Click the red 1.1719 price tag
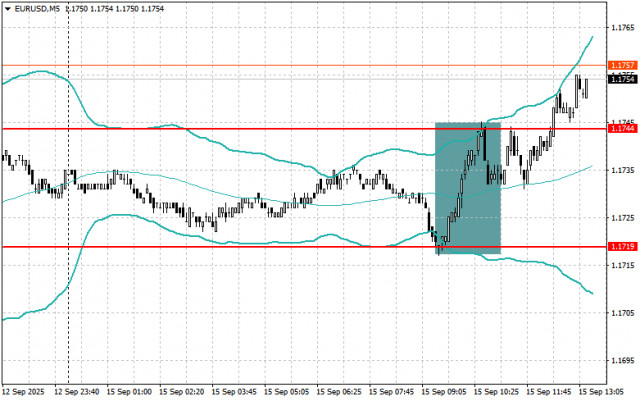Screen dimensions: 640x401 622,247
